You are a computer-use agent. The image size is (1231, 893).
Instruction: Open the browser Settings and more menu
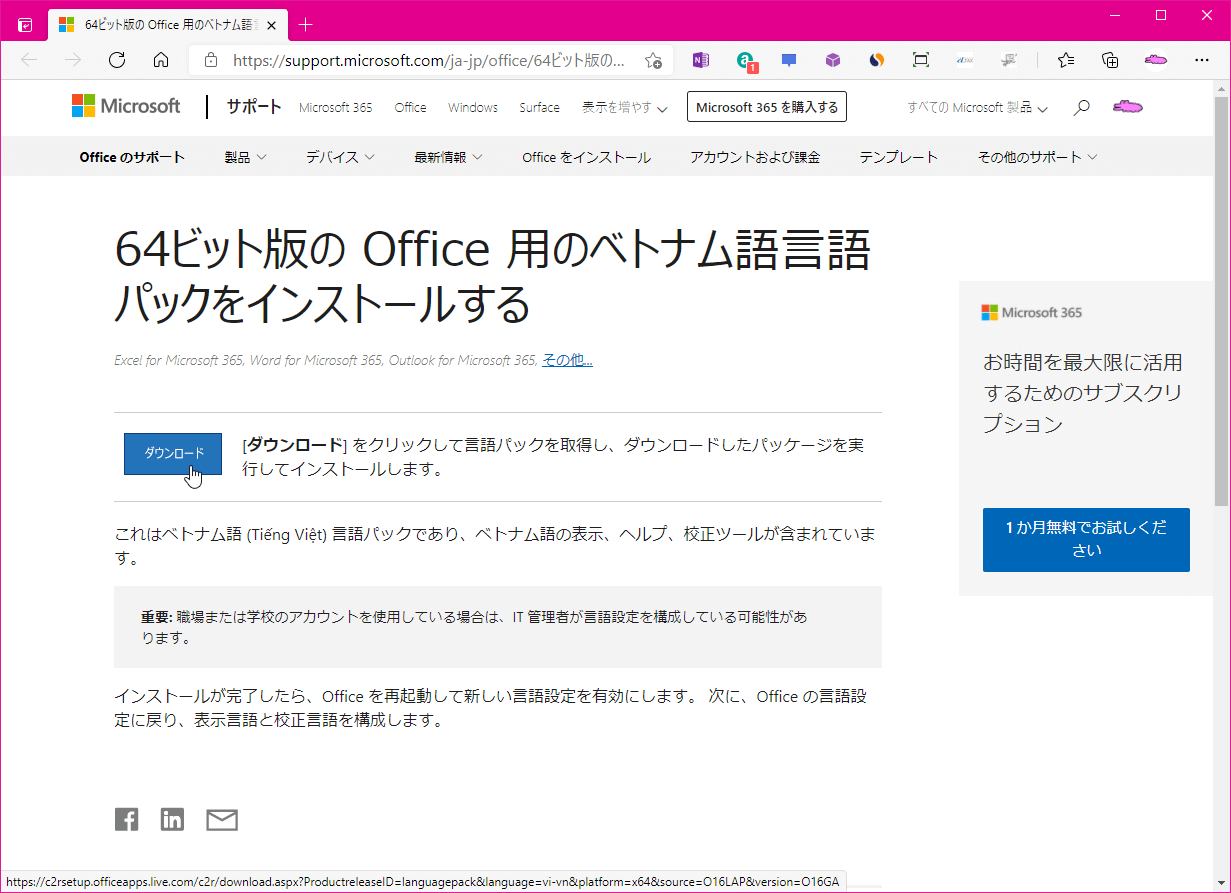[x=1202, y=60]
